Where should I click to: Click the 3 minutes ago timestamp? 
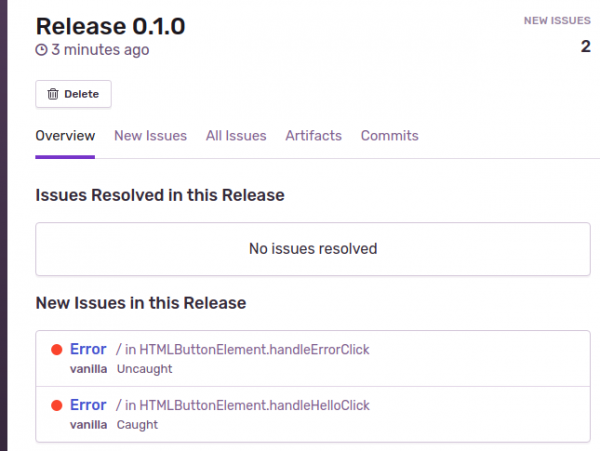click(x=101, y=49)
